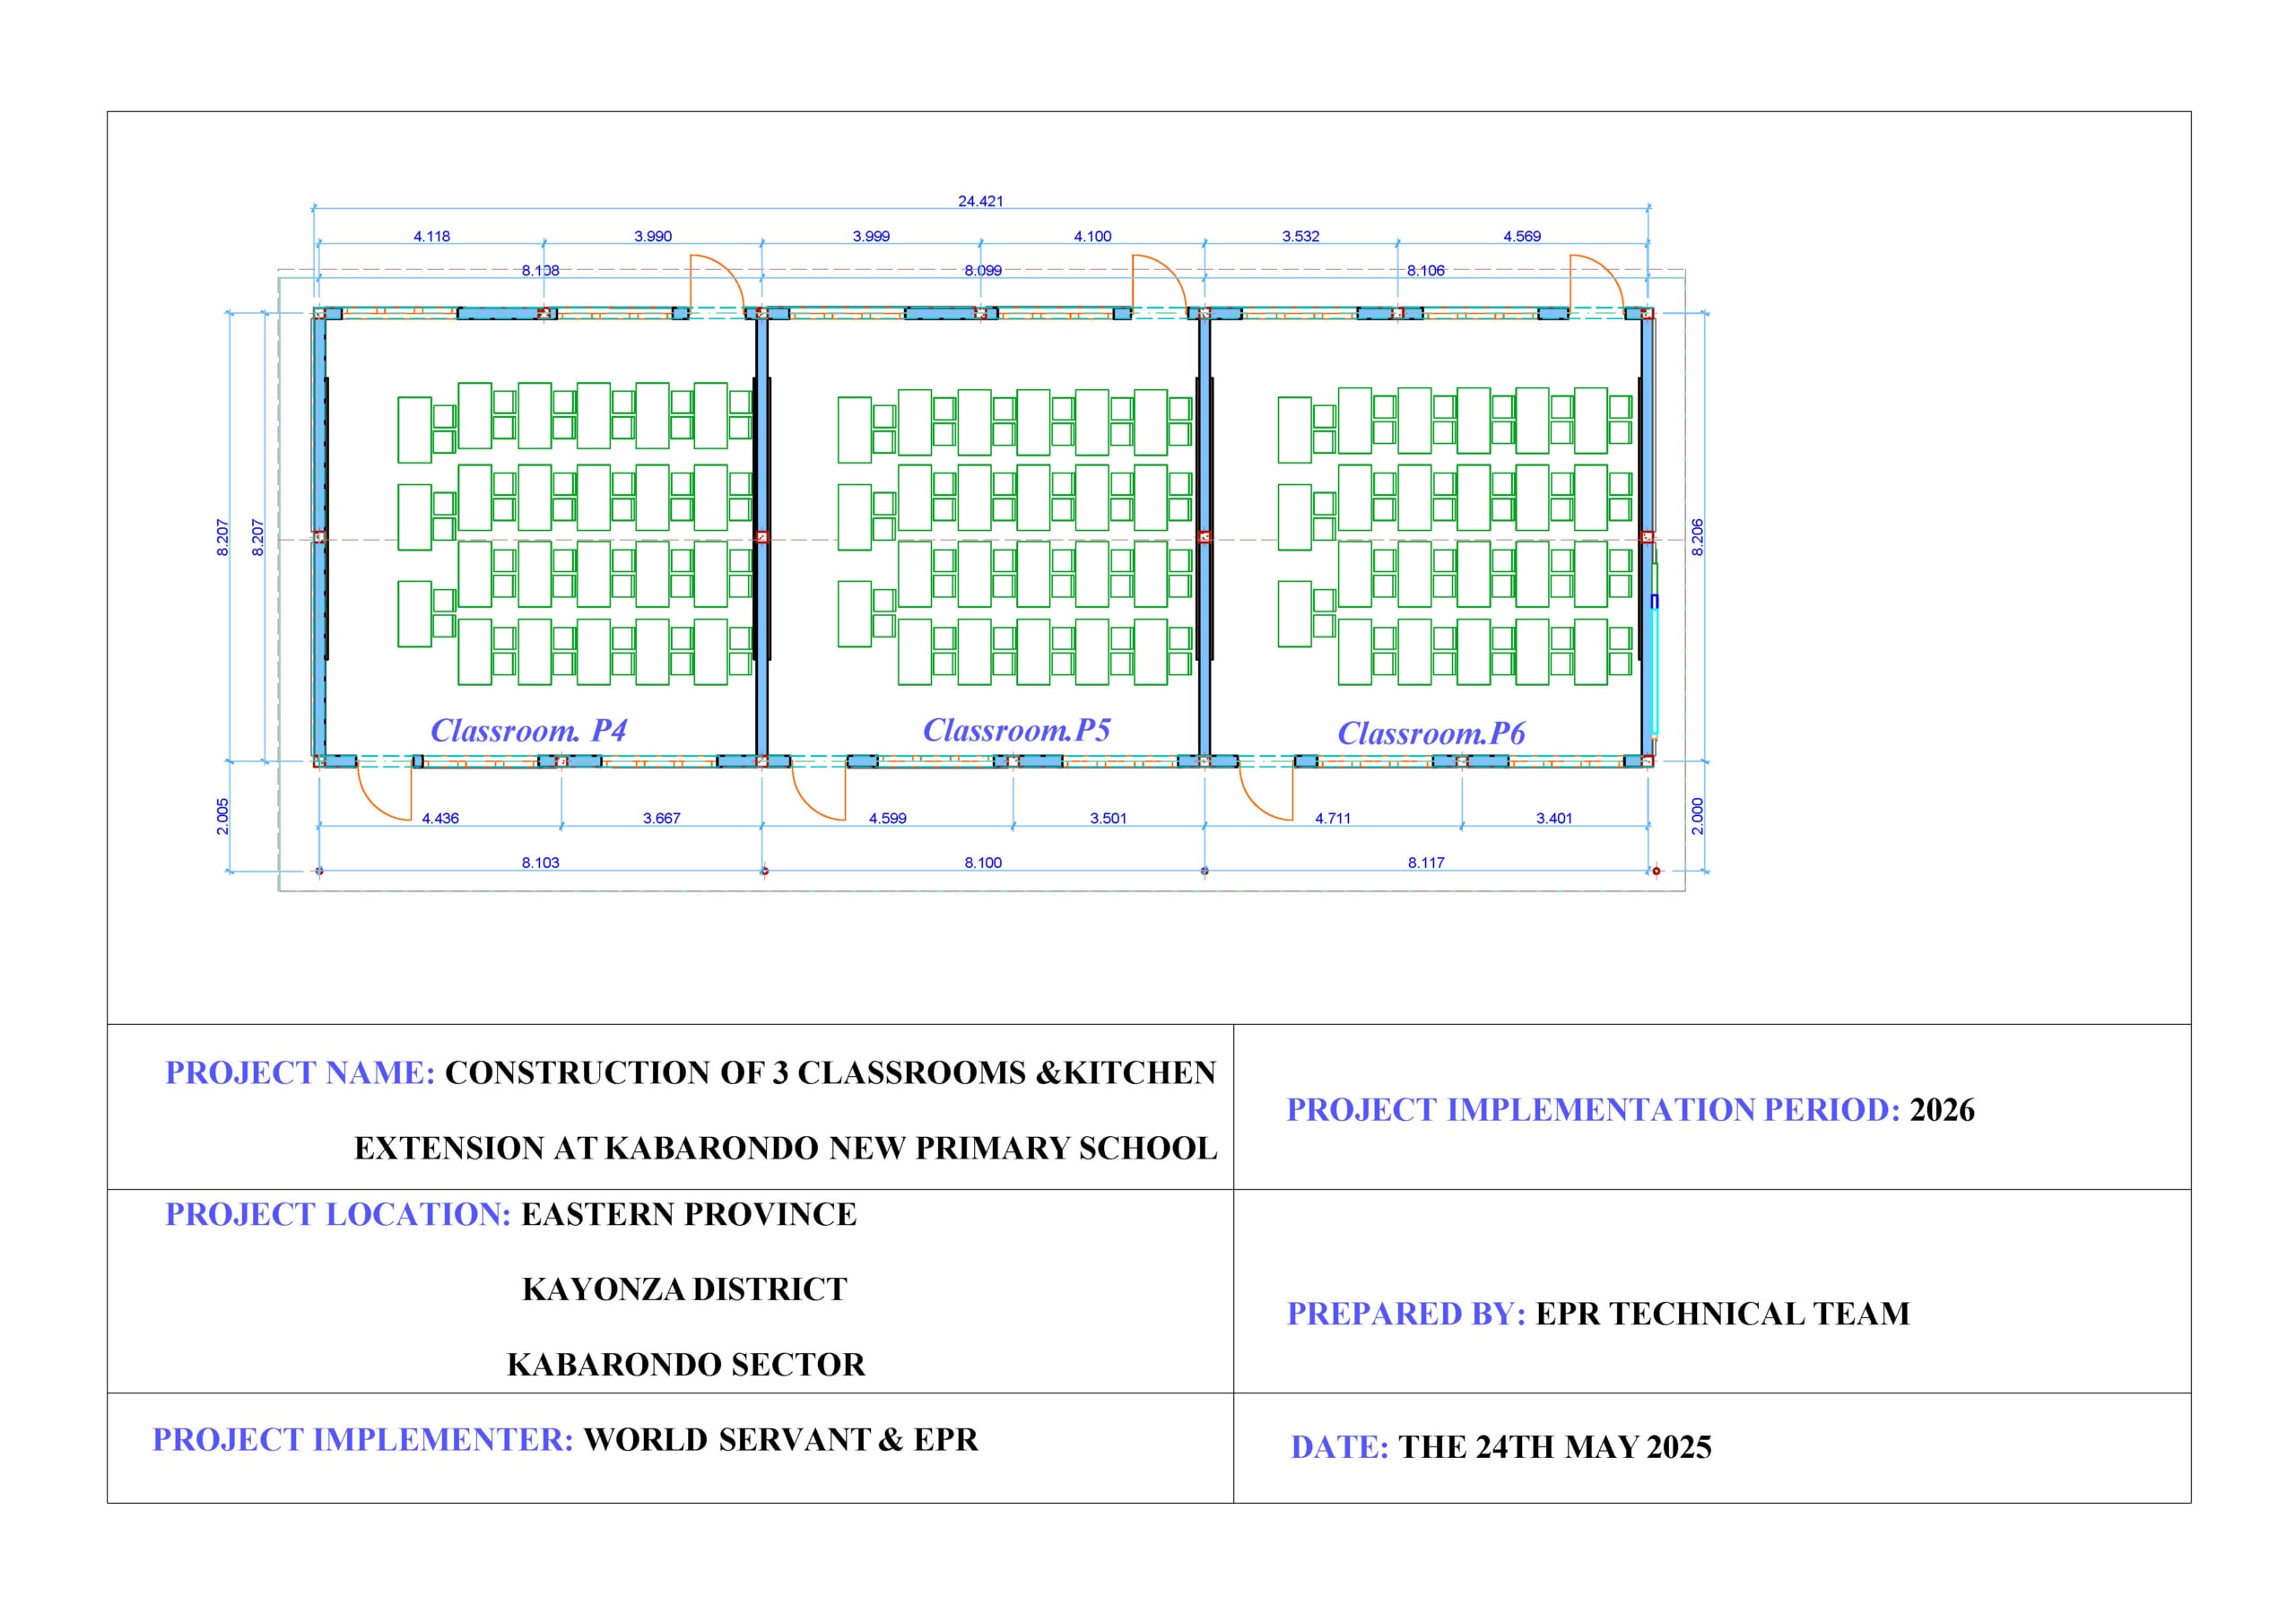Click the date THE 24TH MAY 2025

tap(1554, 1447)
